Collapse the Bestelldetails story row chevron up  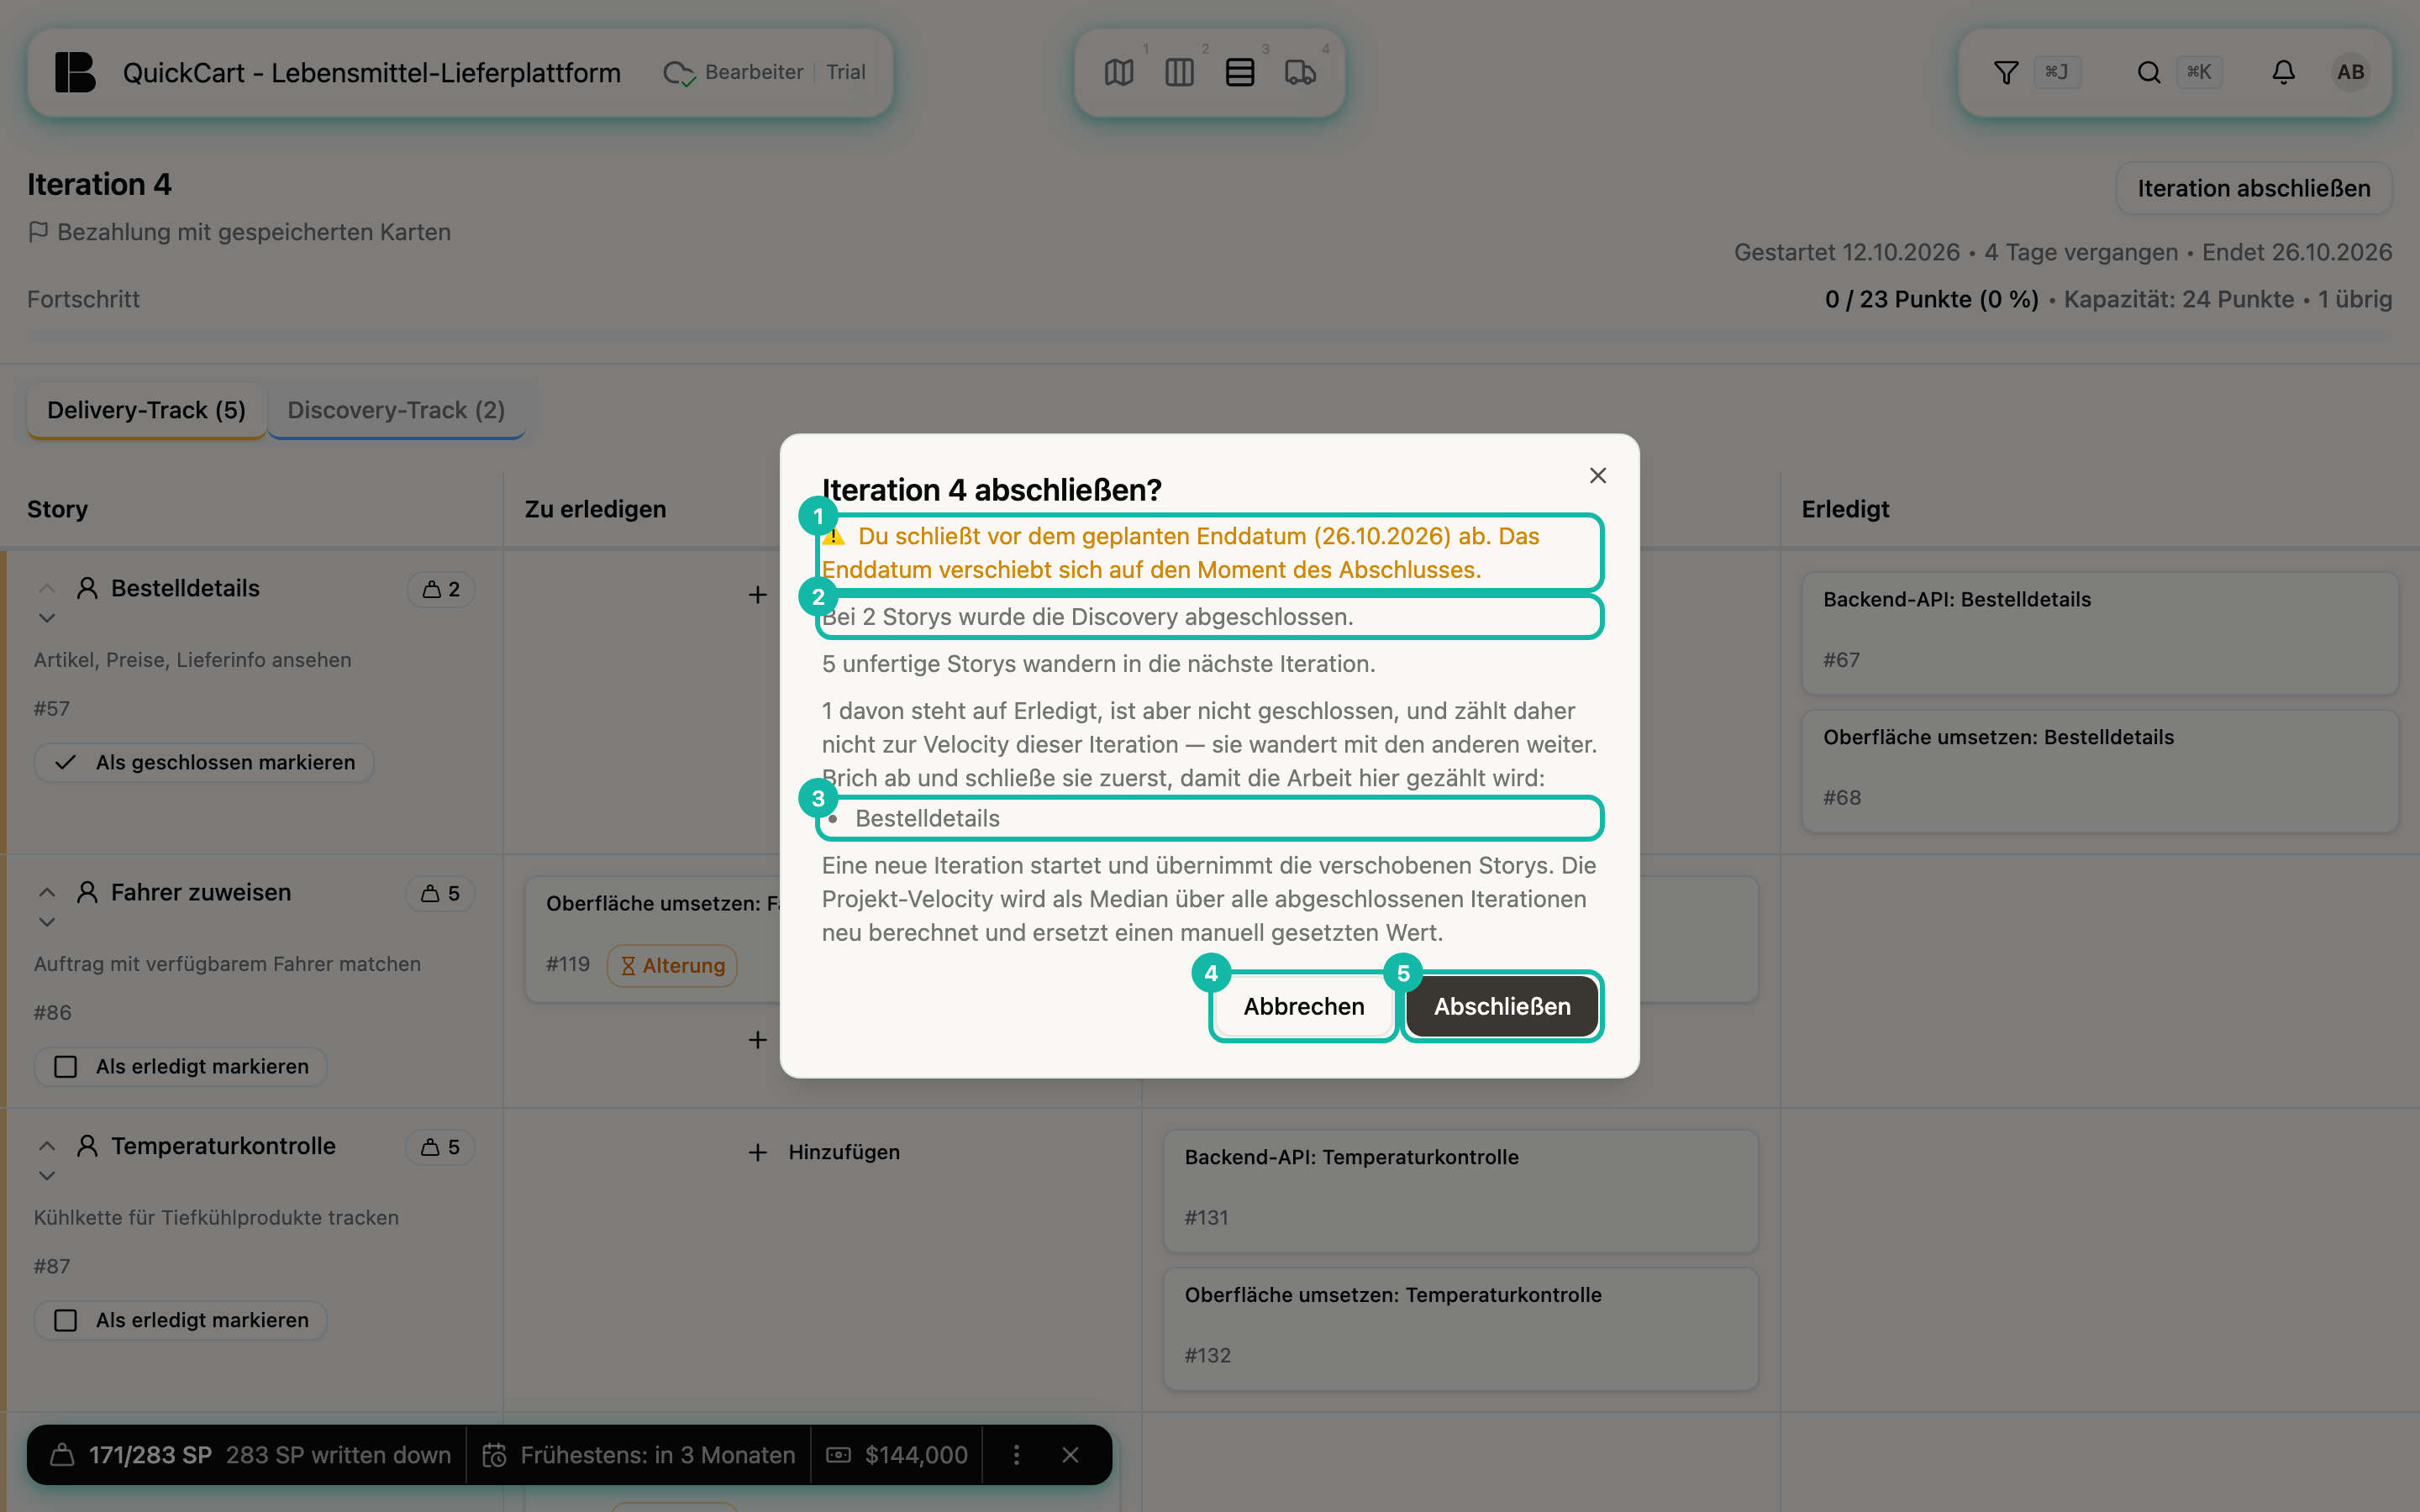(47, 588)
